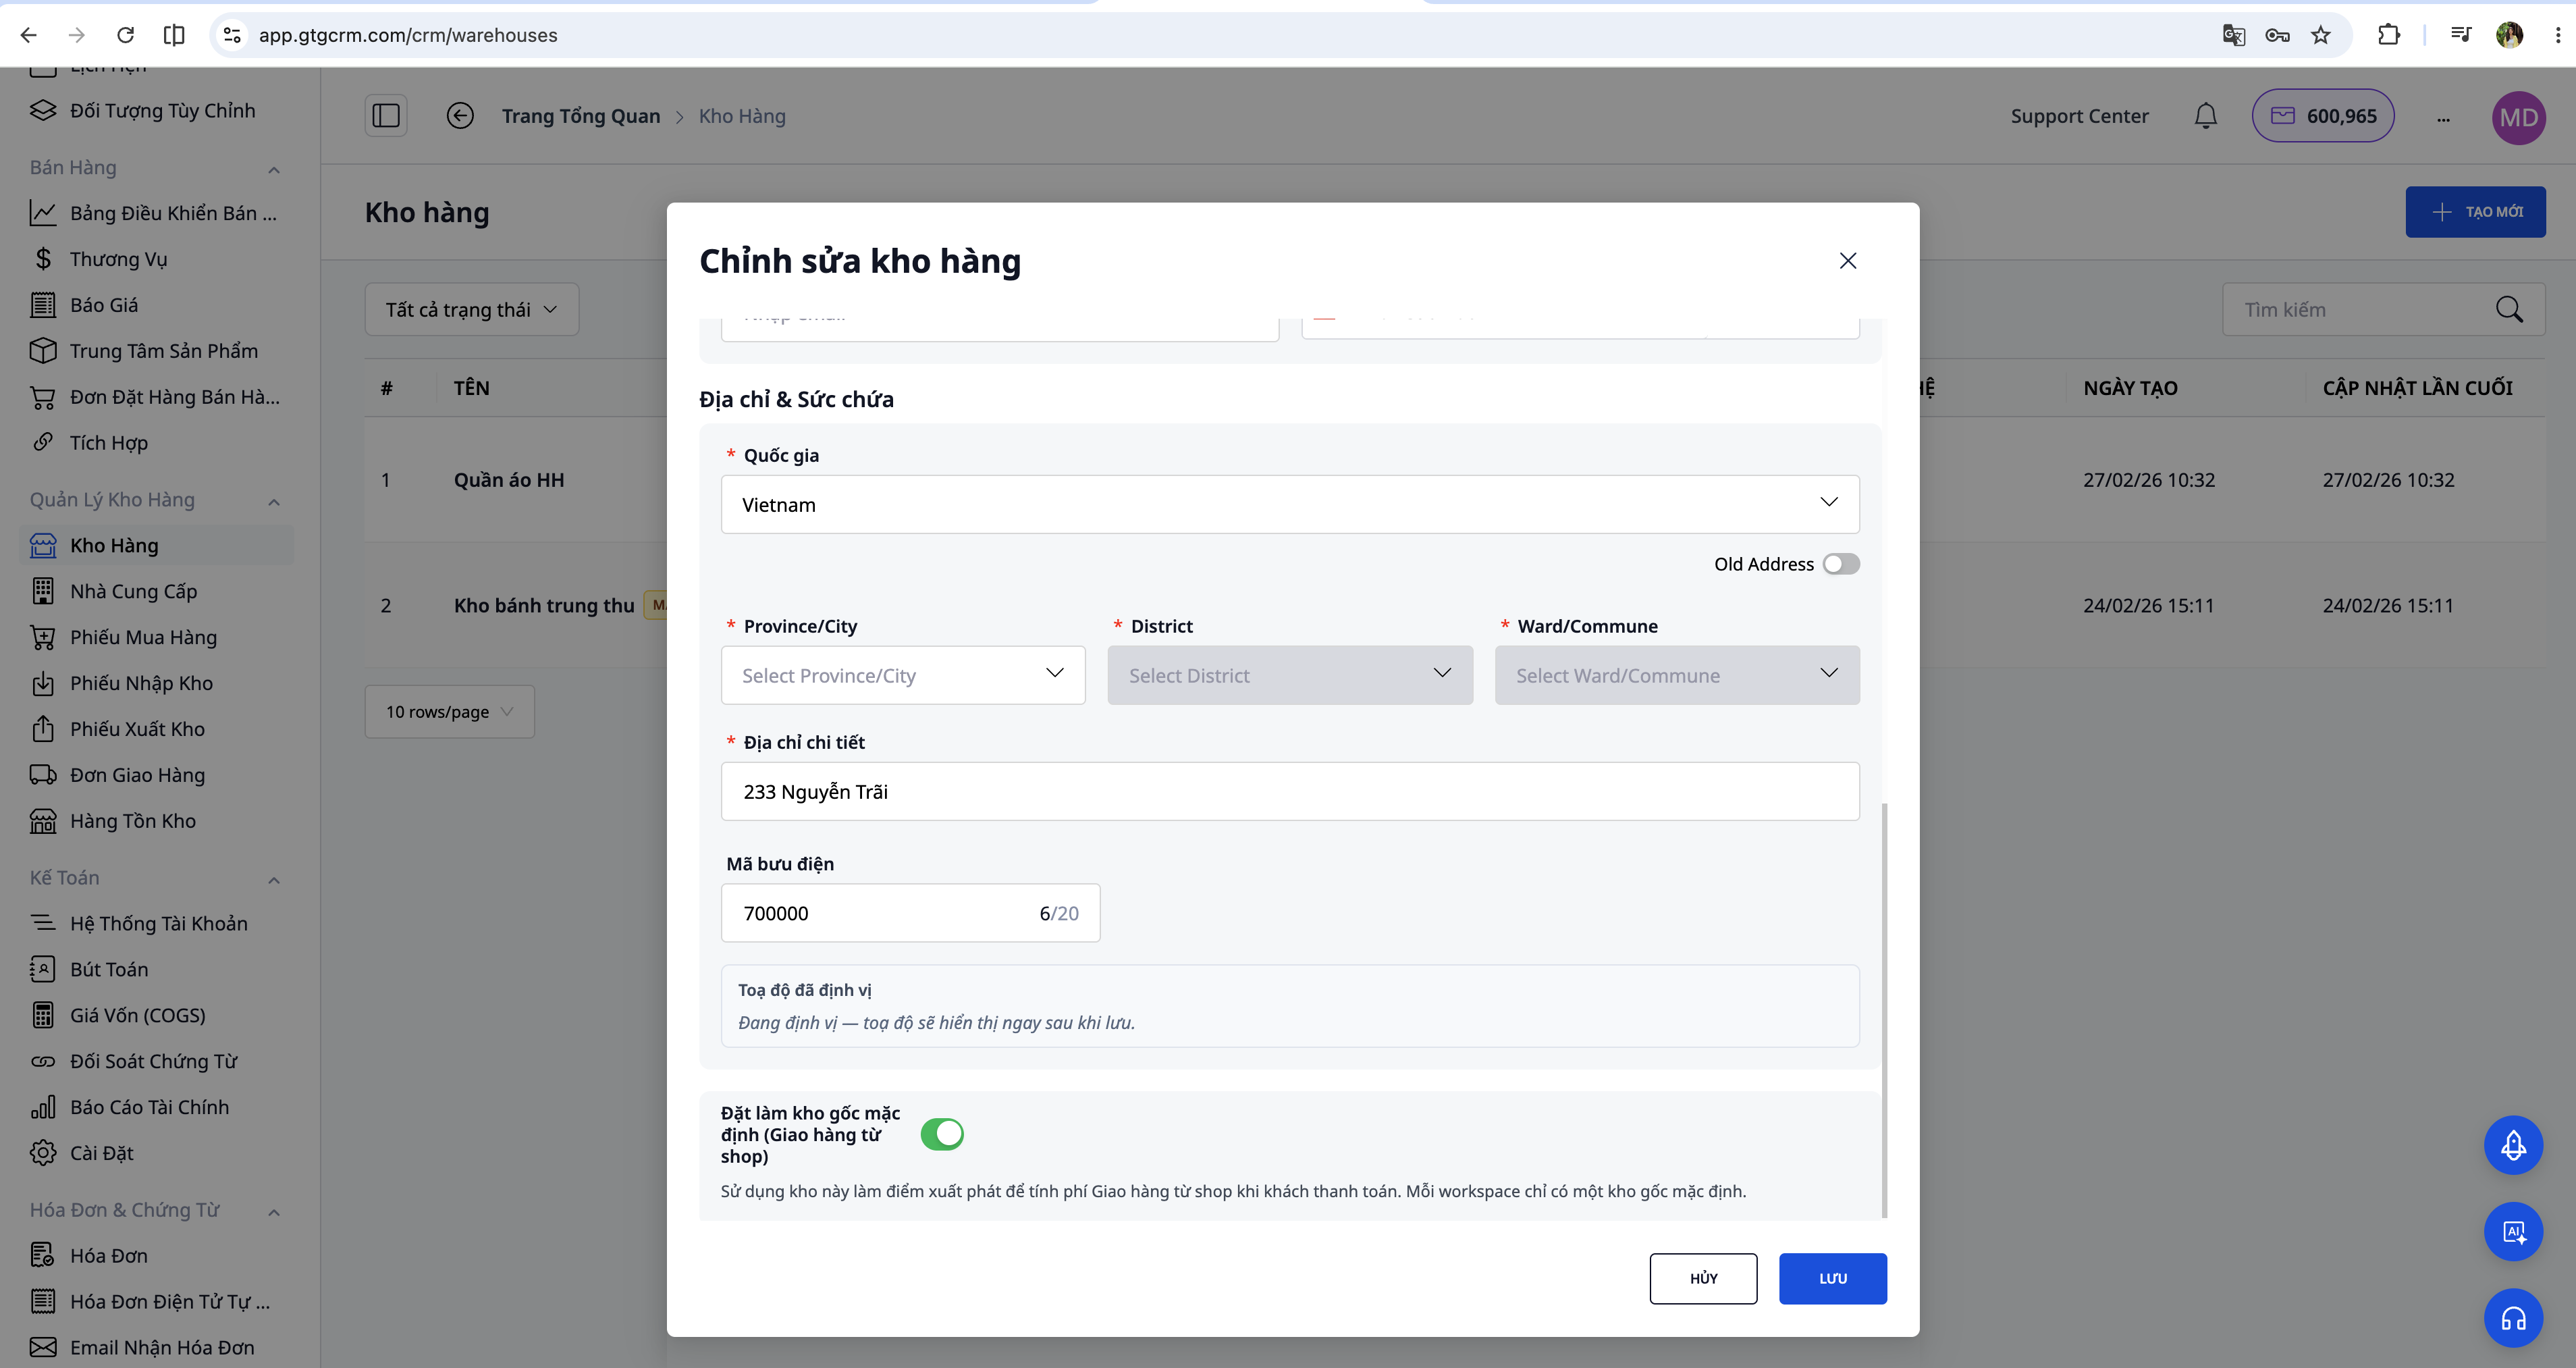
Task: Open Nhà Cung Cấp in sidebar
Action: point(157,591)
